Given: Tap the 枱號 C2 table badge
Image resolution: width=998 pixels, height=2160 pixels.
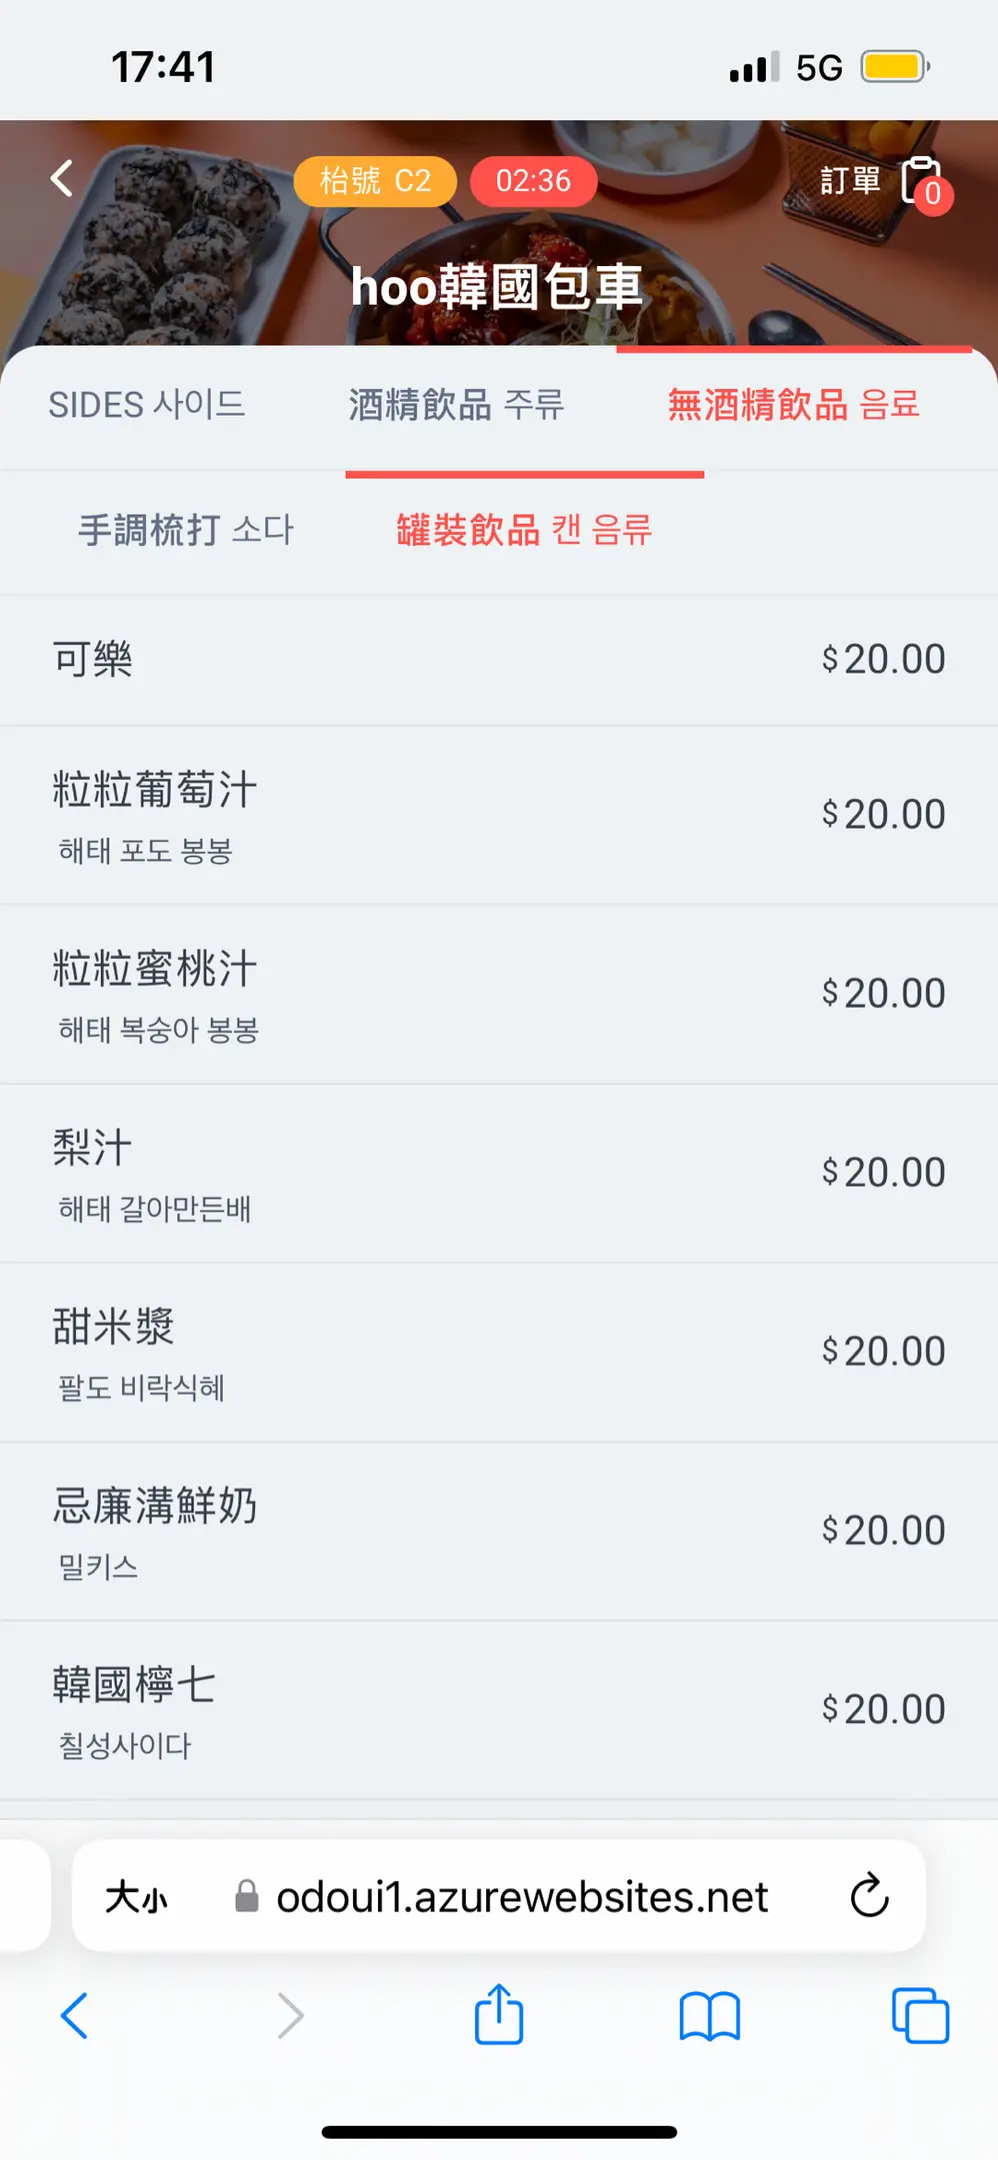Looking at the screenshot, I should click(x=375, y=181).
